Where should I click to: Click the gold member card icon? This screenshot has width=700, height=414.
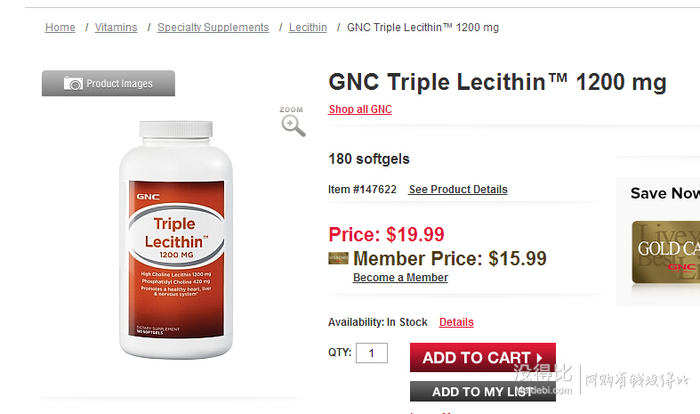point(338,258)
